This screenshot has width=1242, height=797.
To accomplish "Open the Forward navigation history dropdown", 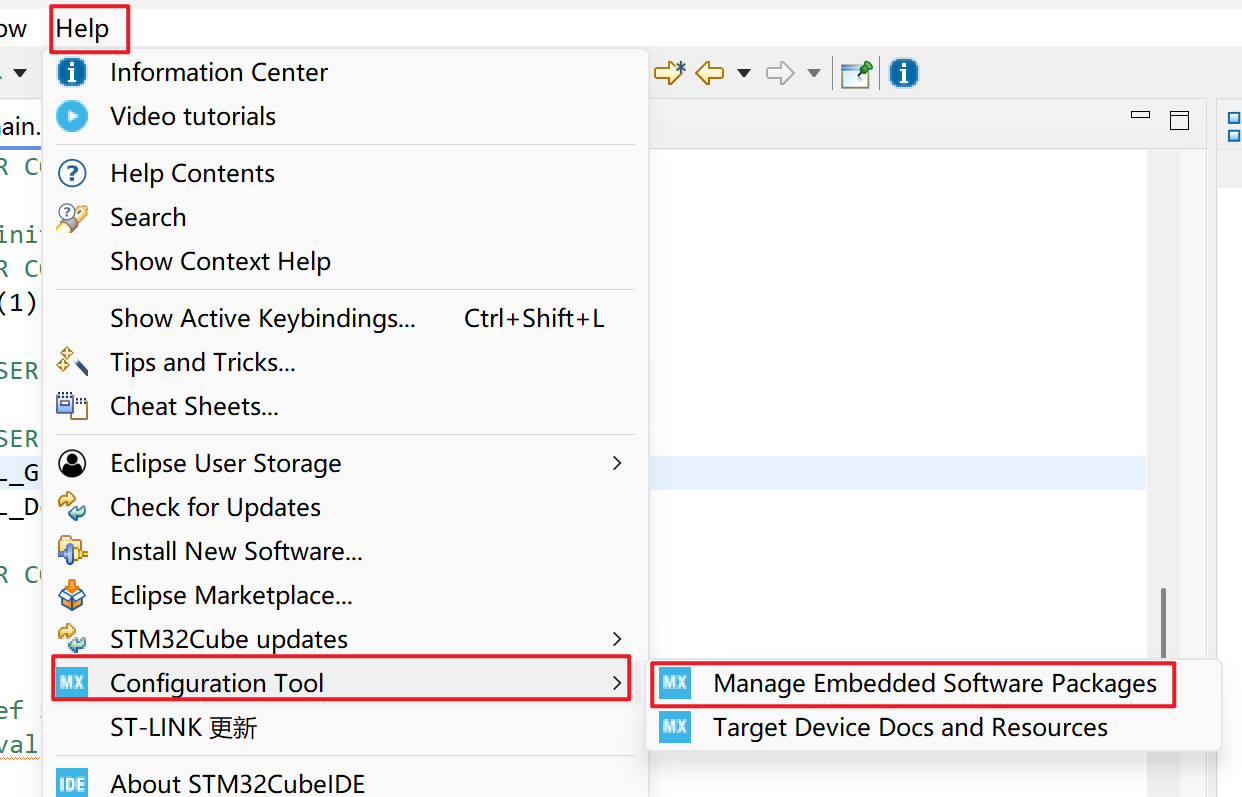I will point(813,73).
